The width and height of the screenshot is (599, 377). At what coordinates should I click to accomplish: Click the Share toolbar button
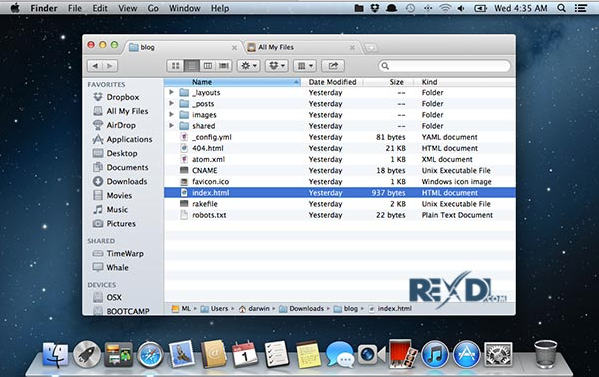pyautogui.click(x=333, y=66)
